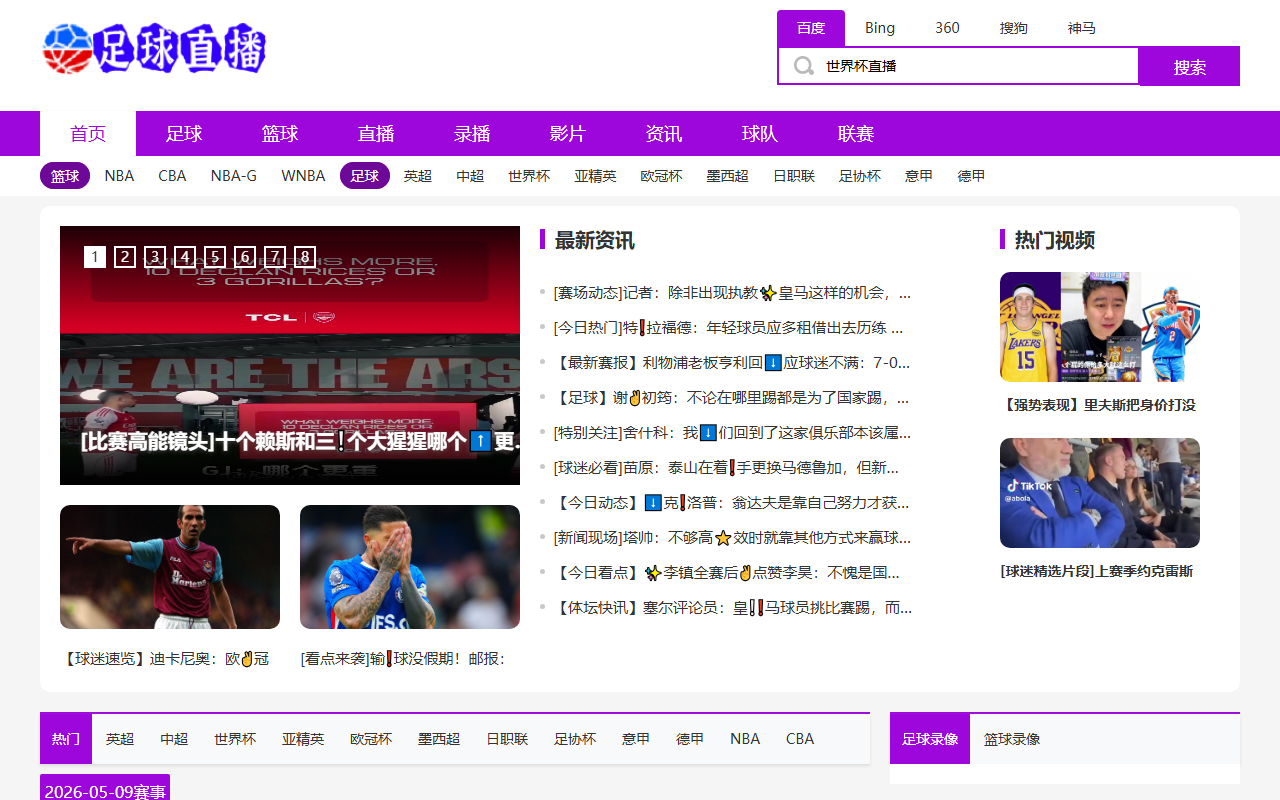Click the purple 足球 pill in sub-navigation
This screenshot has width=1280, height=800.
pos(365,176)
